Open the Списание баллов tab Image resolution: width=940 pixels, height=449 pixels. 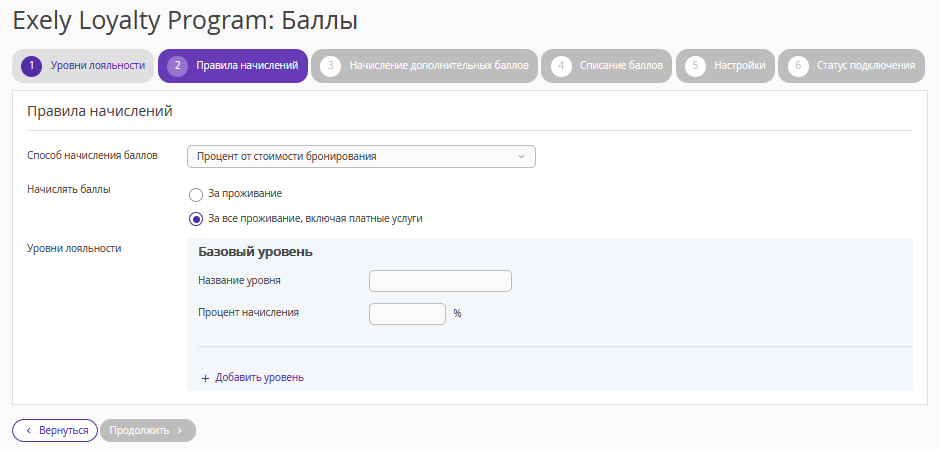click(606, 66)
